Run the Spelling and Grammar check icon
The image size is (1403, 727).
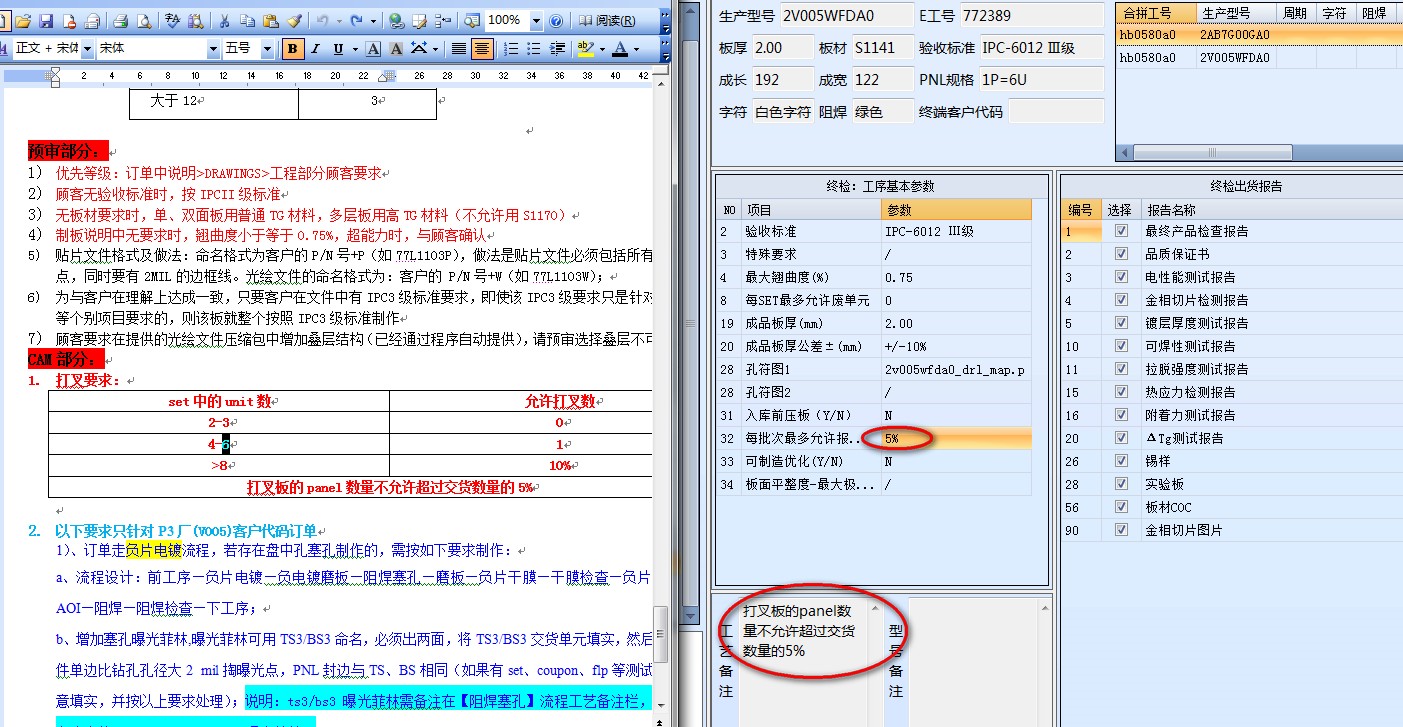pyautogui.click(x=172, y=20)
